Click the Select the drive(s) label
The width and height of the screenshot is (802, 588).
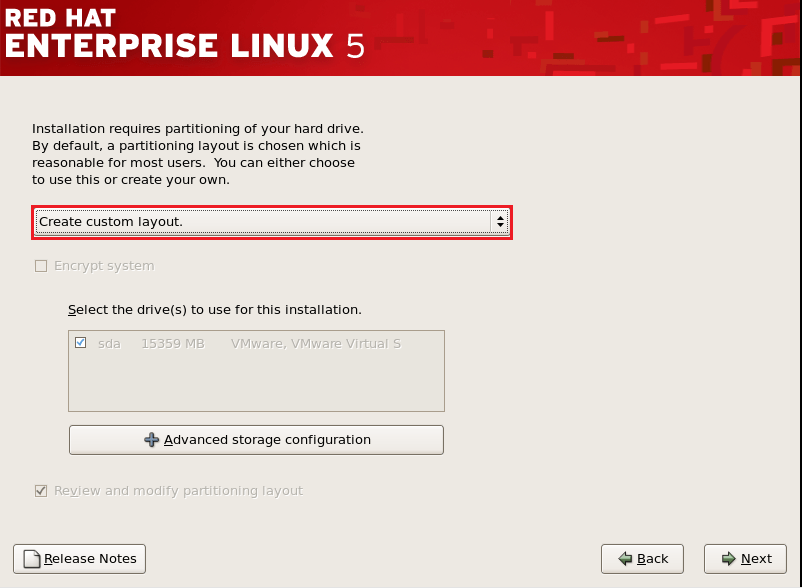coord(214,310)
